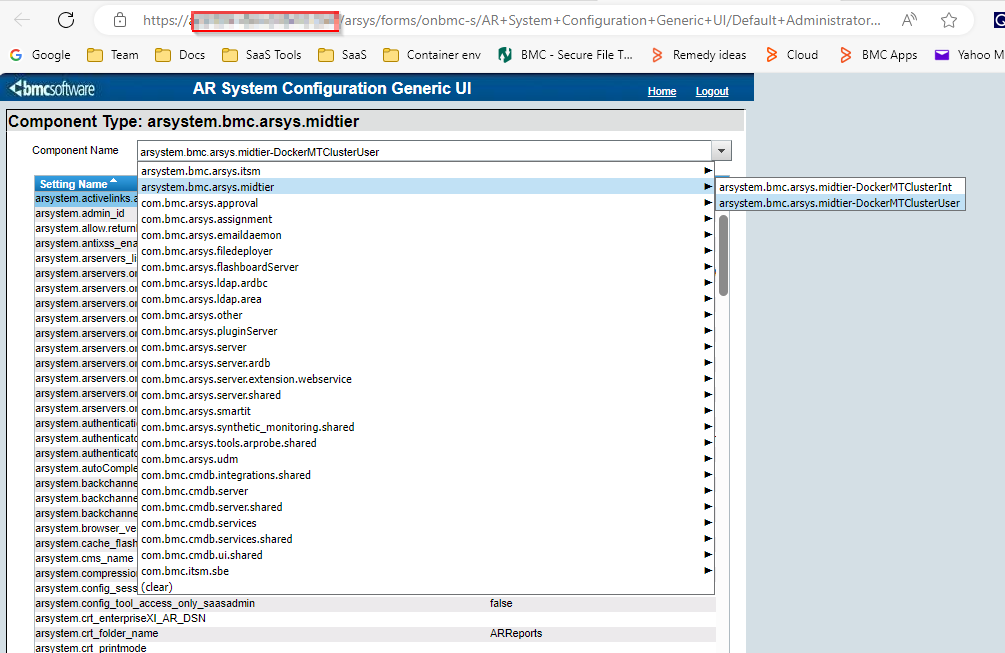Sort by Setting Name column header
This screenshot has width=1005, height=653.
[75, 184]
